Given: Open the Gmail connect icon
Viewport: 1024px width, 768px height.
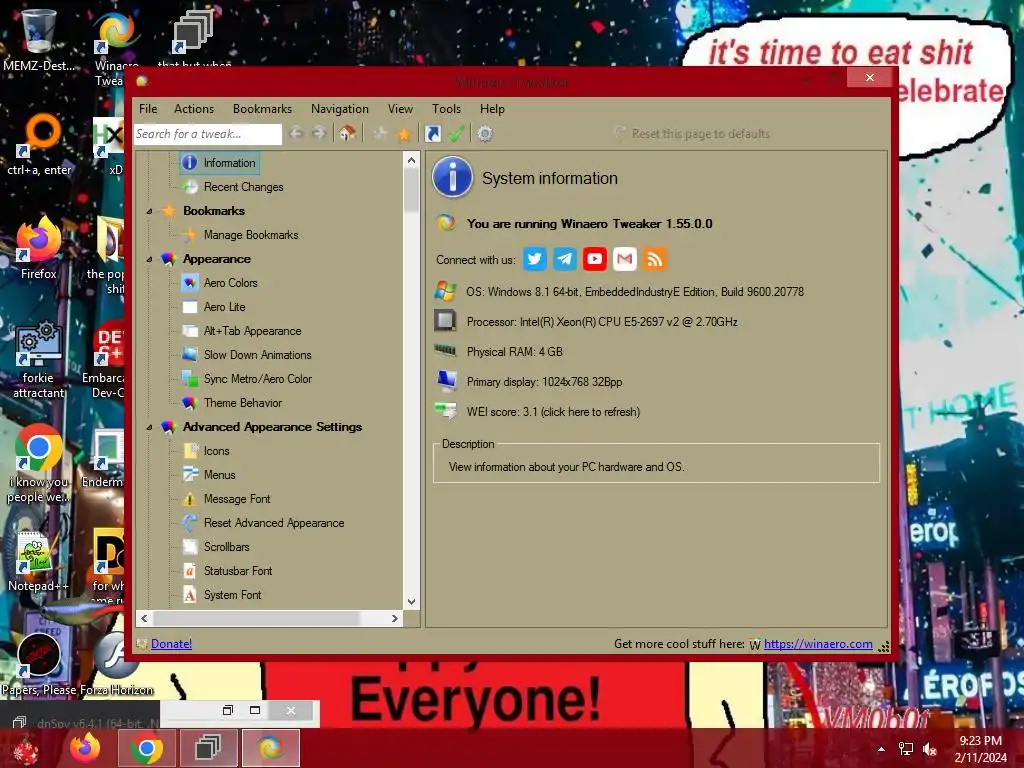Looking at the screenshot, I should click(x=624, y=259).
